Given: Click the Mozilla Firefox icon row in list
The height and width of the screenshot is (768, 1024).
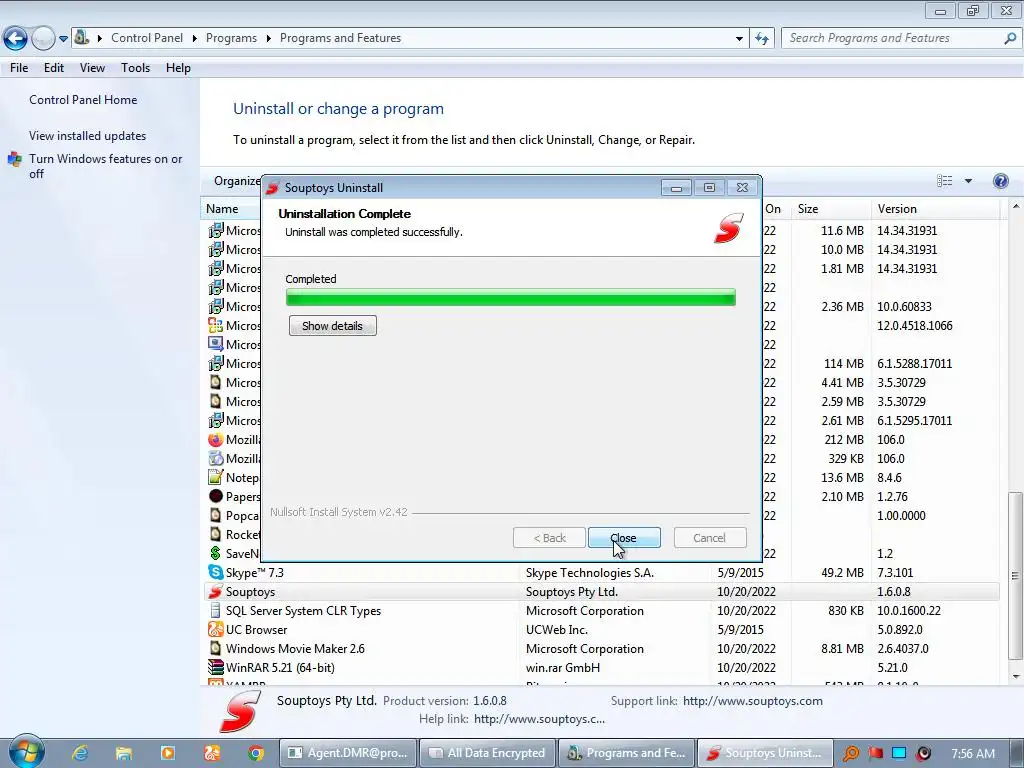Looking at the screenshot, I should pos(216,440).
